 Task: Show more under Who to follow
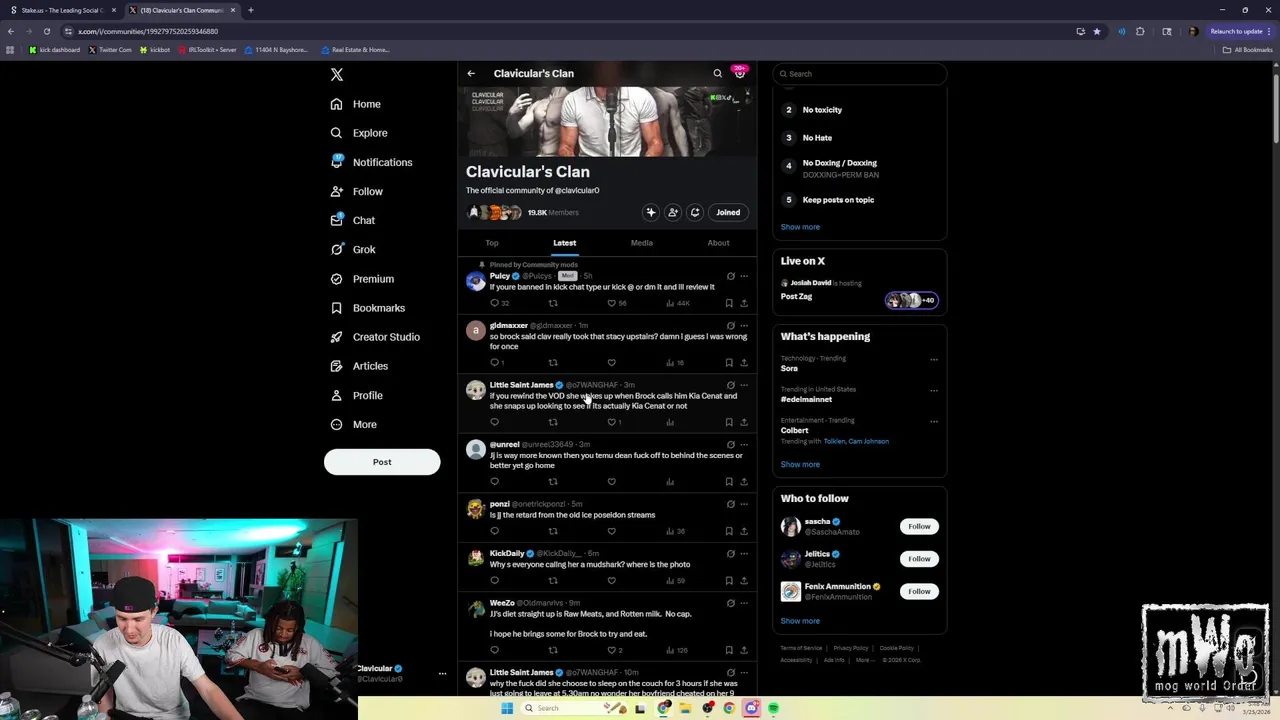[x=800, y=621]
